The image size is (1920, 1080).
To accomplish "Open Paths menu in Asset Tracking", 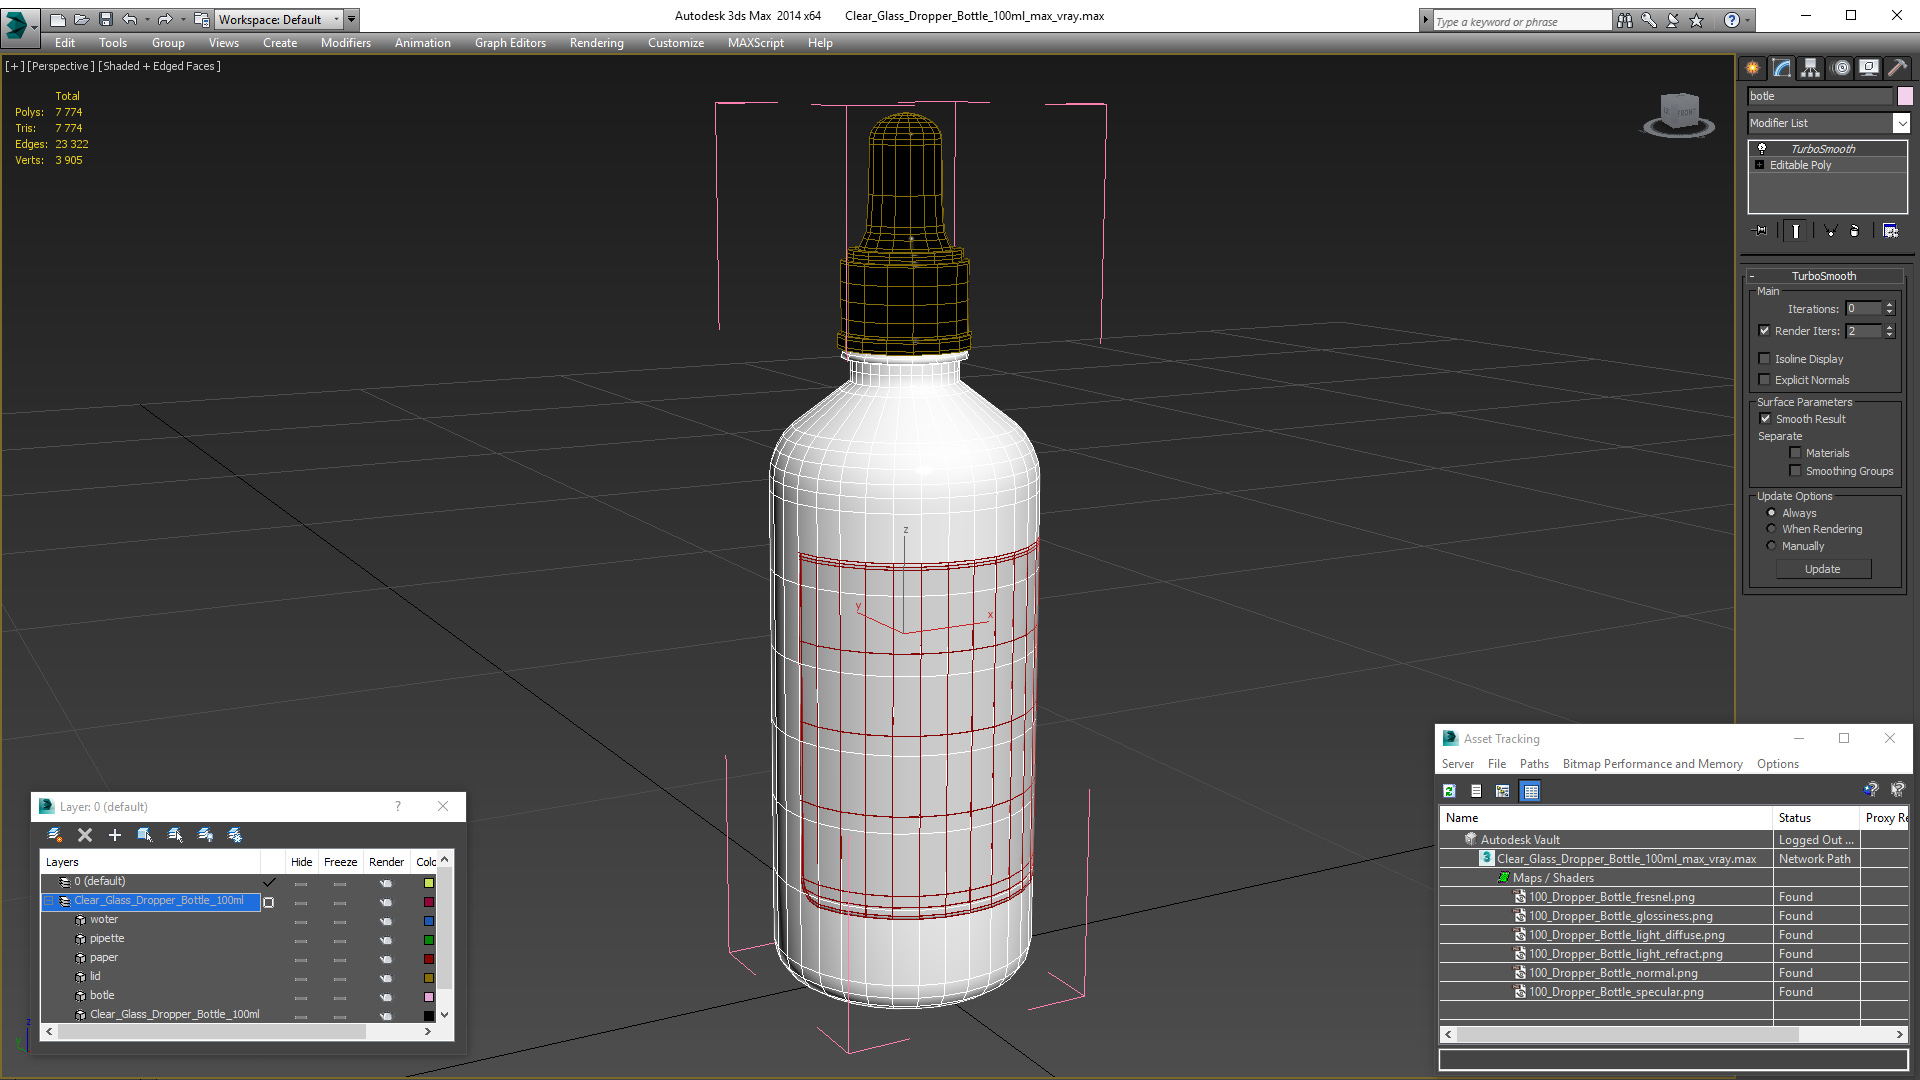I will point(1534,764).
